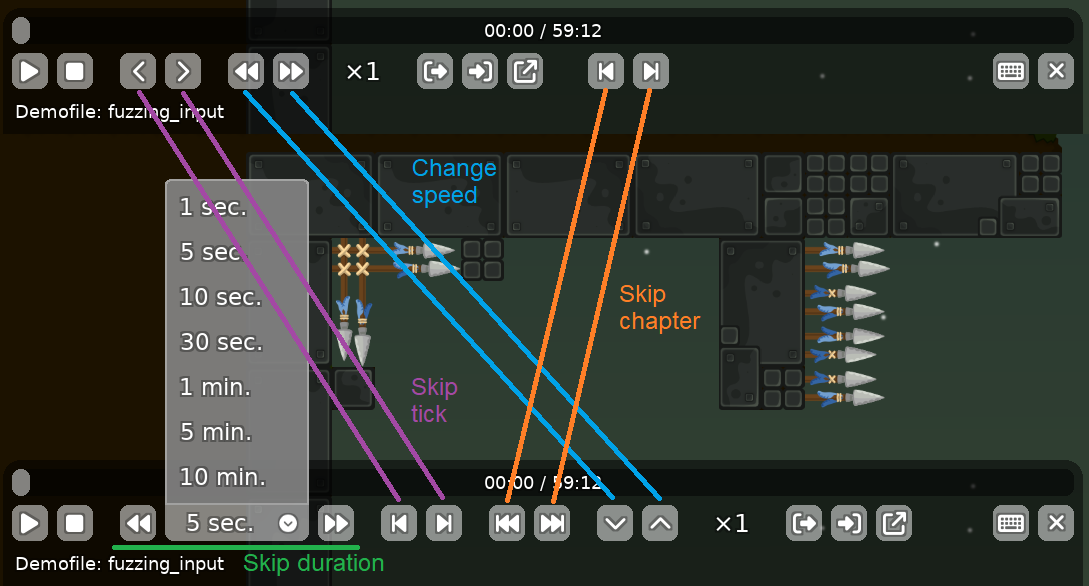The image size is (1089, 586).
Task: Click slow-down double arrow in top player
Action: point(246,71)
